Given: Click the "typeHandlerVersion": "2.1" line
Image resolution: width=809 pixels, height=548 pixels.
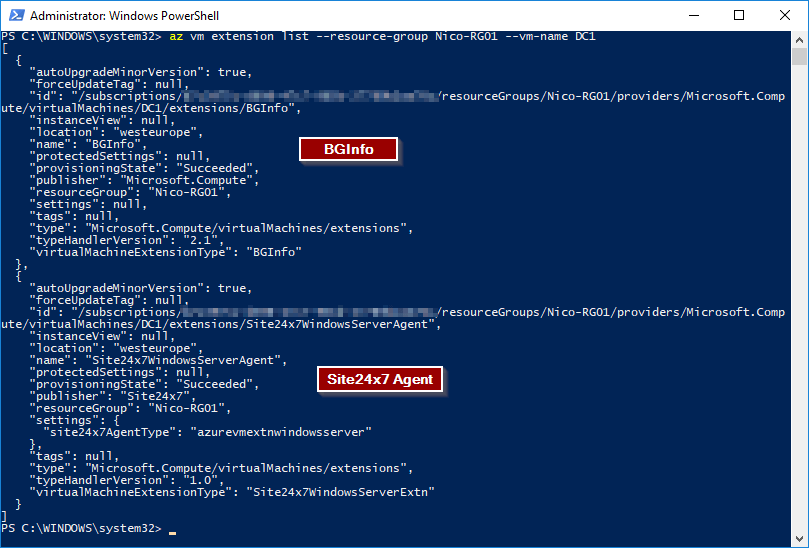Looking at the screenshot, I should [127, 240].
